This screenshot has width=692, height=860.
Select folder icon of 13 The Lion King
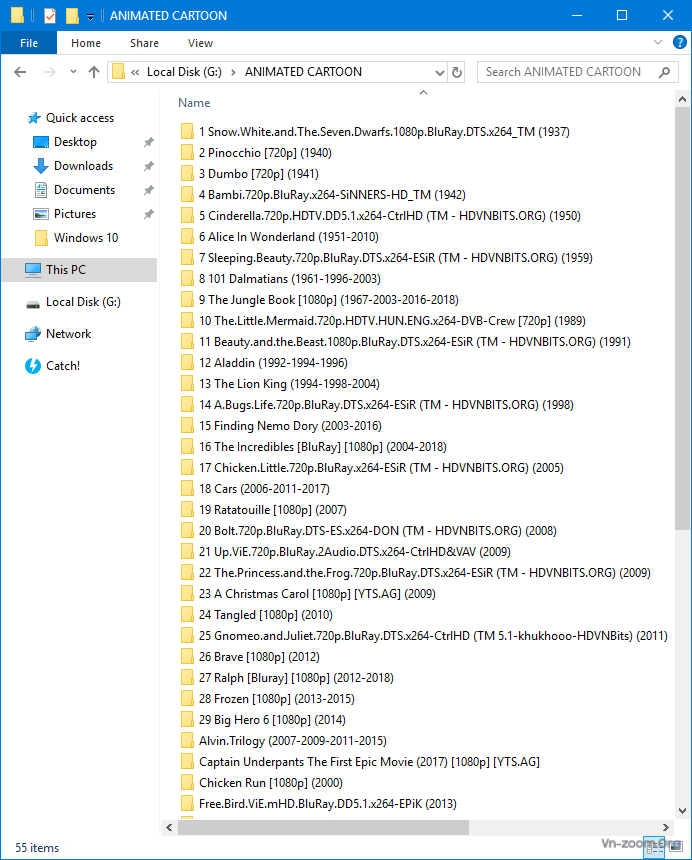coord(187,384)
